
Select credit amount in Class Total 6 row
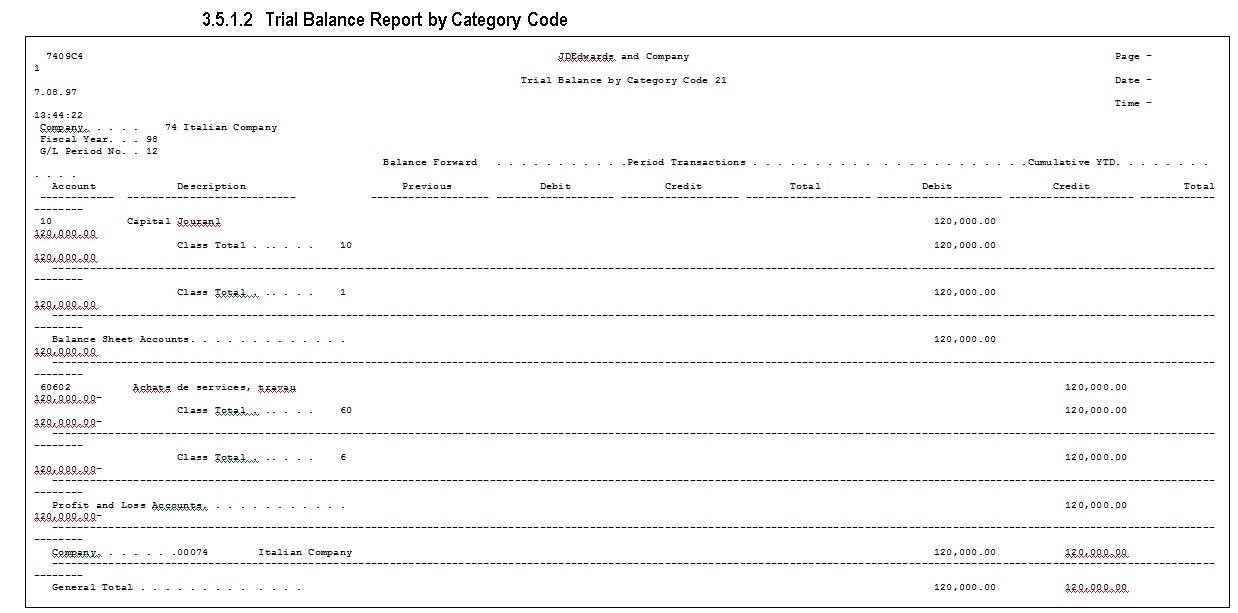[1095, 457]
